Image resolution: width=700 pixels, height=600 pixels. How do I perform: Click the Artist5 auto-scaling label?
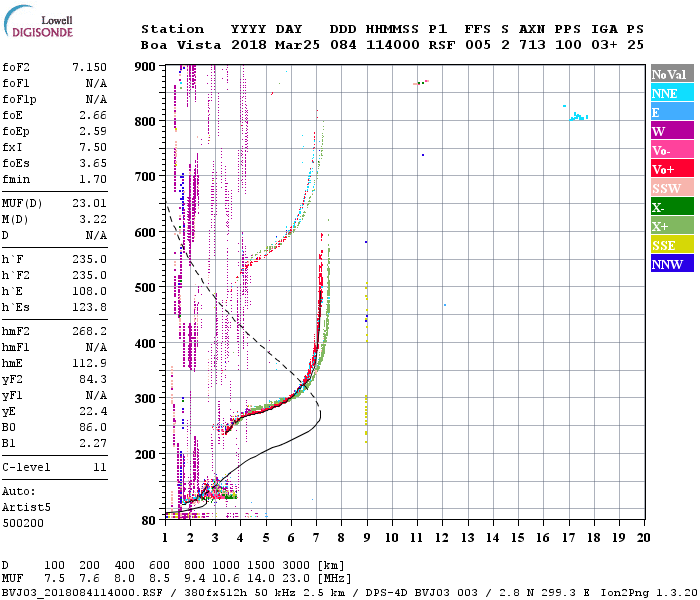[x=26, y=508]
